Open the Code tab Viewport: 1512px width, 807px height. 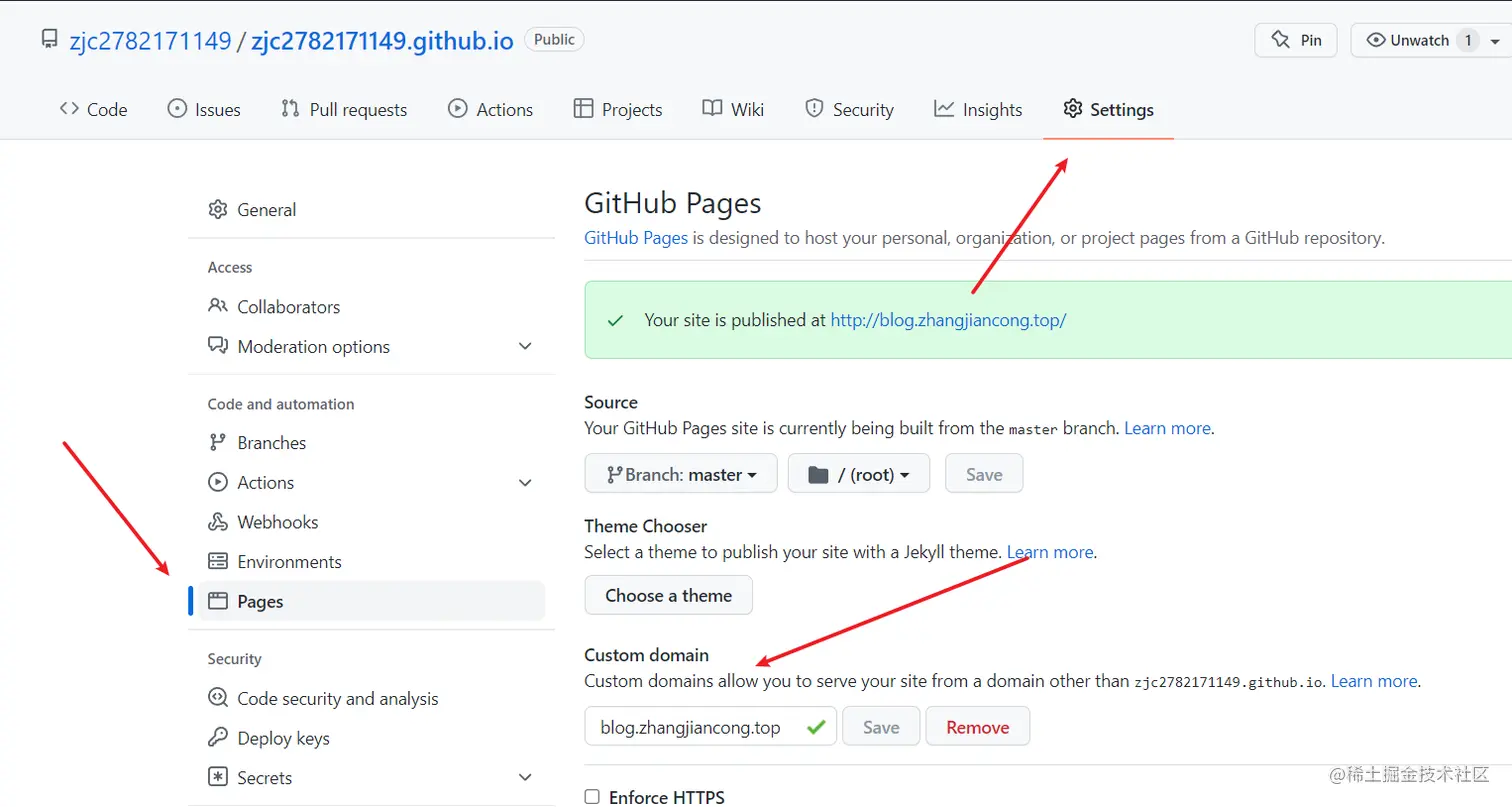[x=93, y=109]
